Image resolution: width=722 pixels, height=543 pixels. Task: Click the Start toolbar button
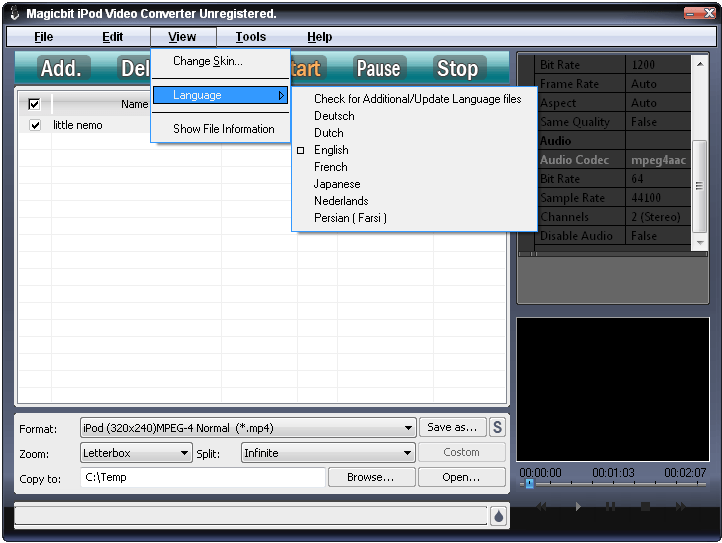pyautogui.click(x=308, y=68)
